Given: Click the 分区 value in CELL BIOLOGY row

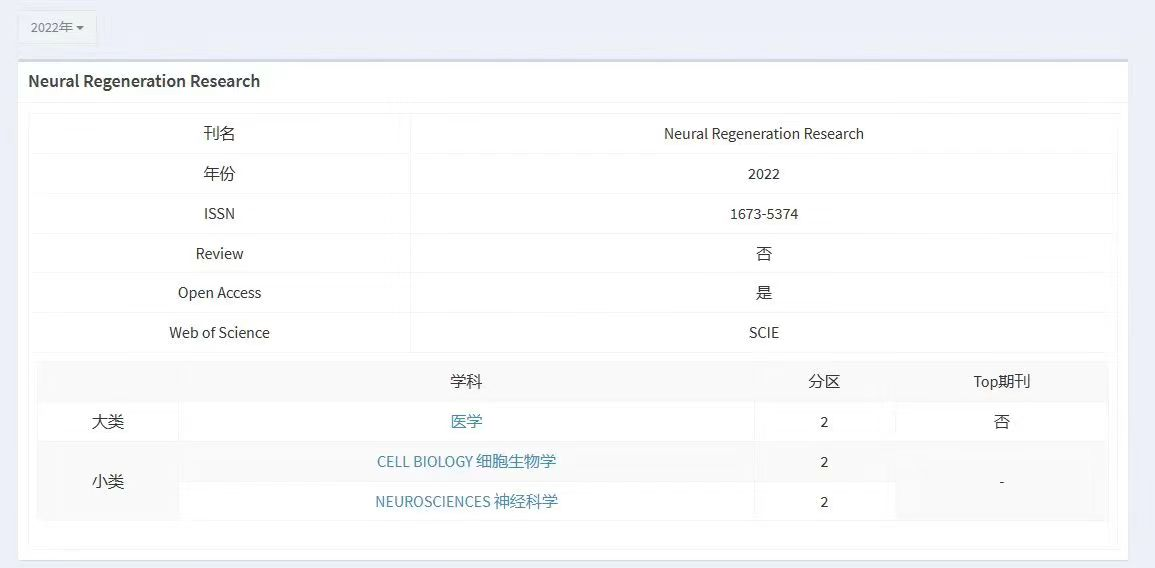Looking at the screenshot, I should (824, 462).
